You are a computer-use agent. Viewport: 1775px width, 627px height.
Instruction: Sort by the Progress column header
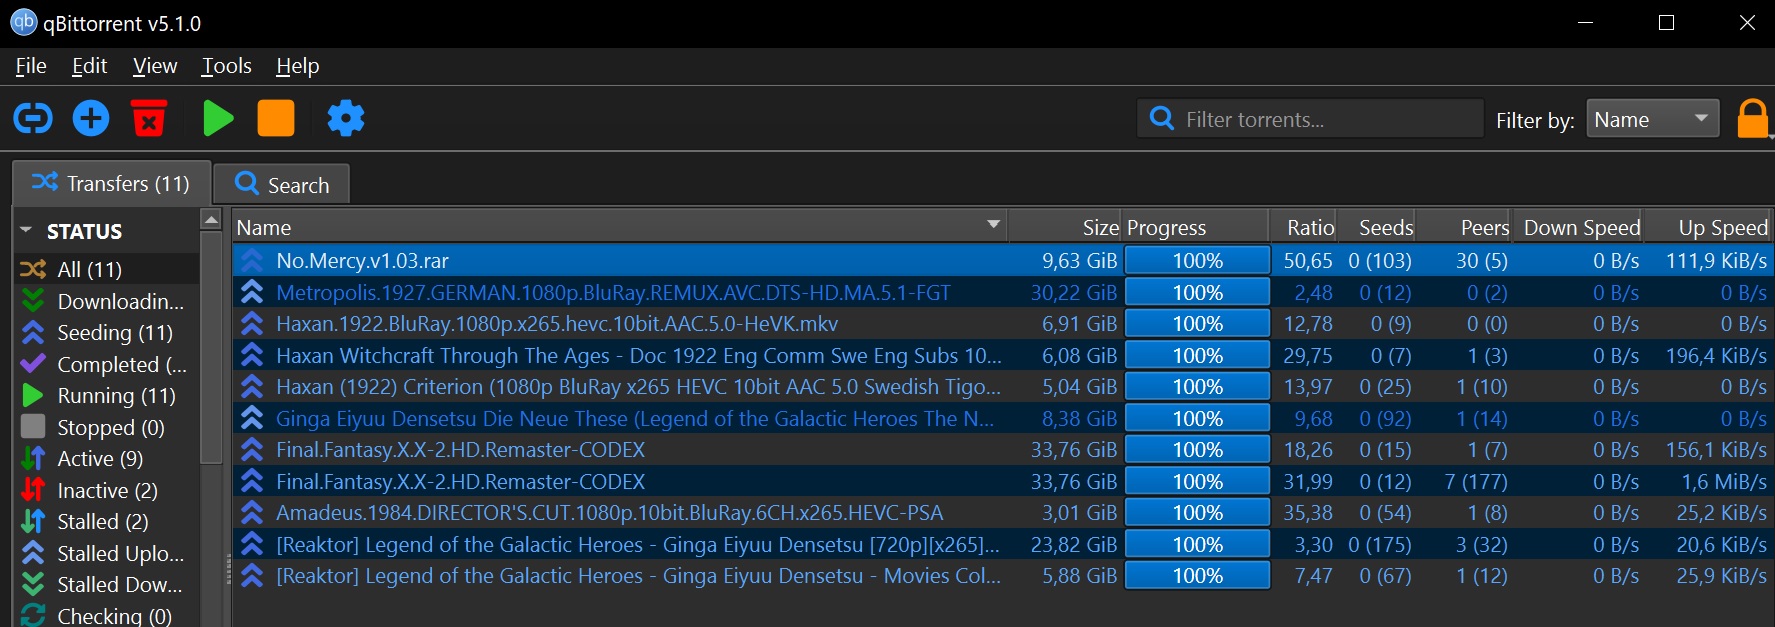pos(1196,227)
